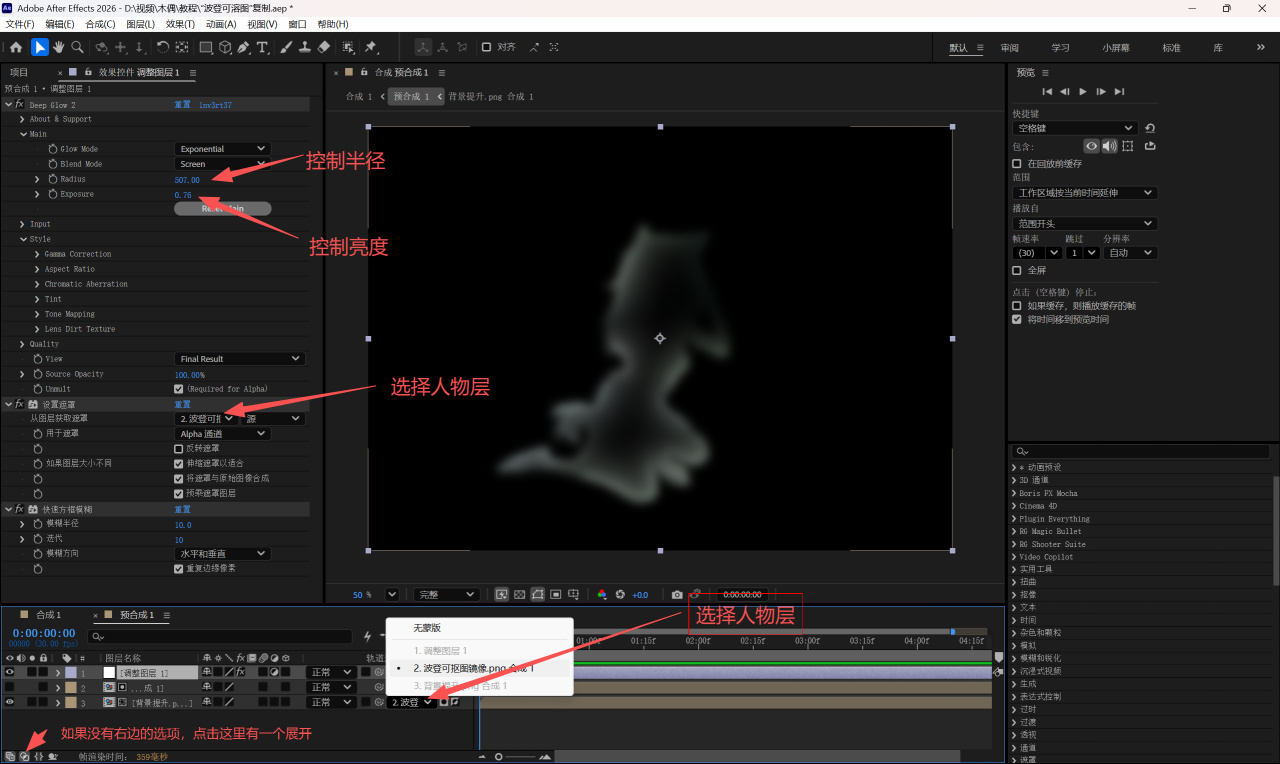Reset the viewer exposure icon
Image resolution: width=1280 pixels, height=764 pixels.
pyautogui.click(x=620, y=594)
